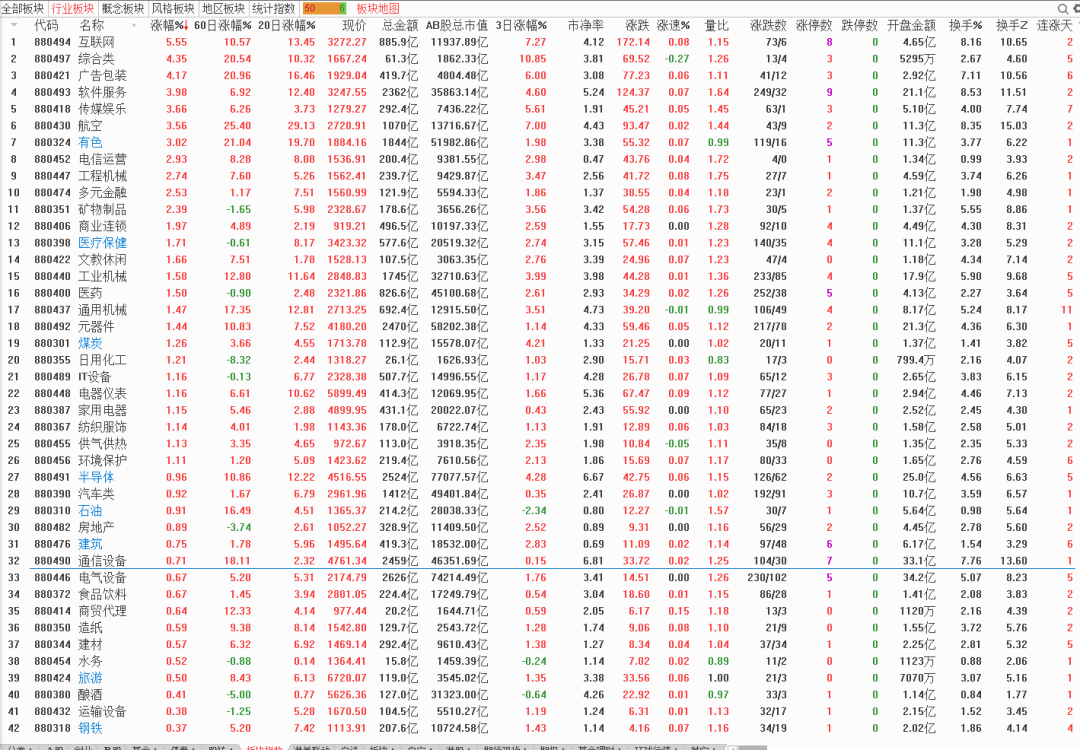Viewport: 1080px width, 750px height.
Task: Sort by 涨跌 column header
Action: [637, 25]
